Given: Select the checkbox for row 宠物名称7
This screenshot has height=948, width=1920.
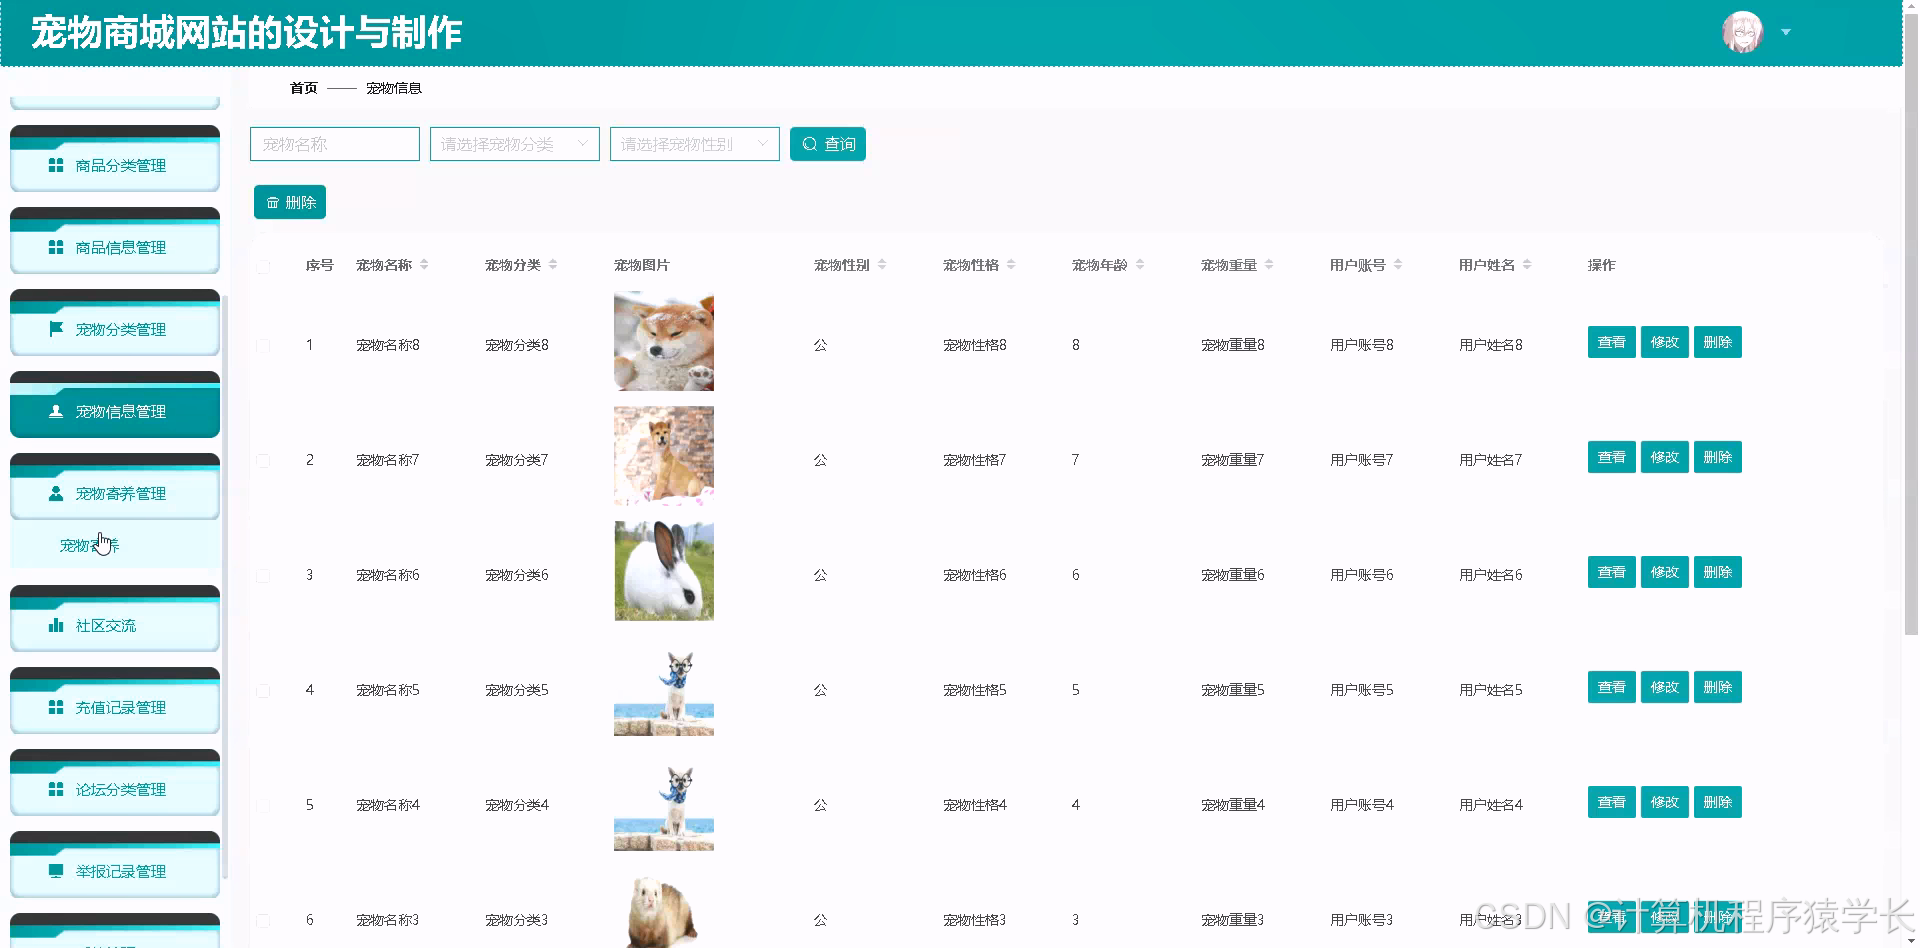Looking at the screenshot, I should coord(263,461).
